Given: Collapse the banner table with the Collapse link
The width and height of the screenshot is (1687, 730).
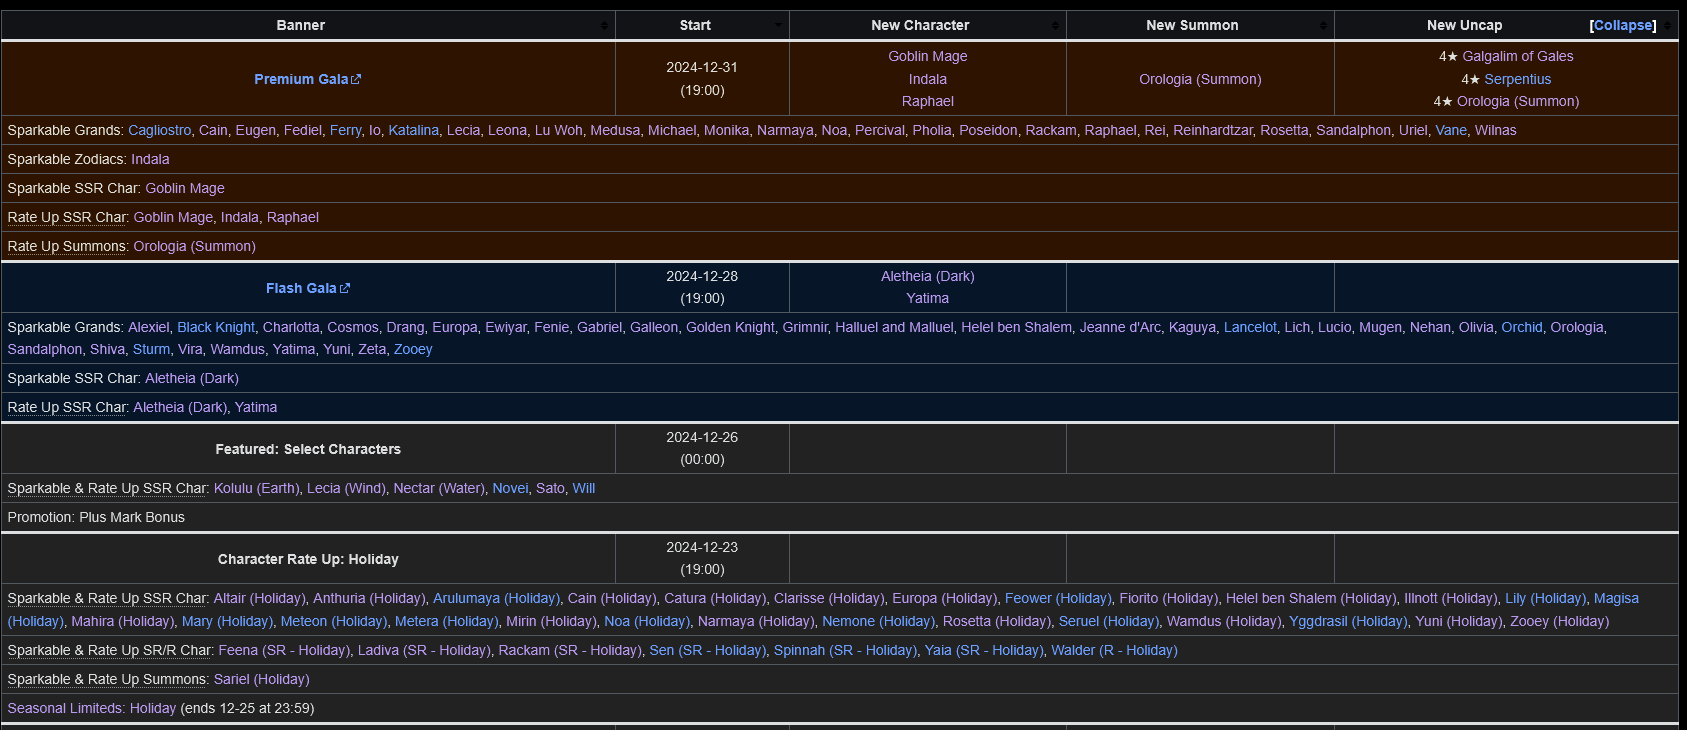Looking at the screenshot, I should [x=1623, y=25].
